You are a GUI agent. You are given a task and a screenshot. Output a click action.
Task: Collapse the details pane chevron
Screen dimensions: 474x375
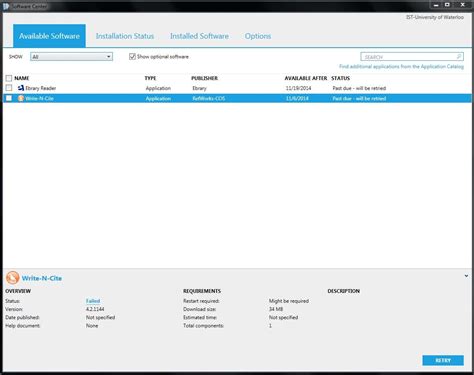466,276
